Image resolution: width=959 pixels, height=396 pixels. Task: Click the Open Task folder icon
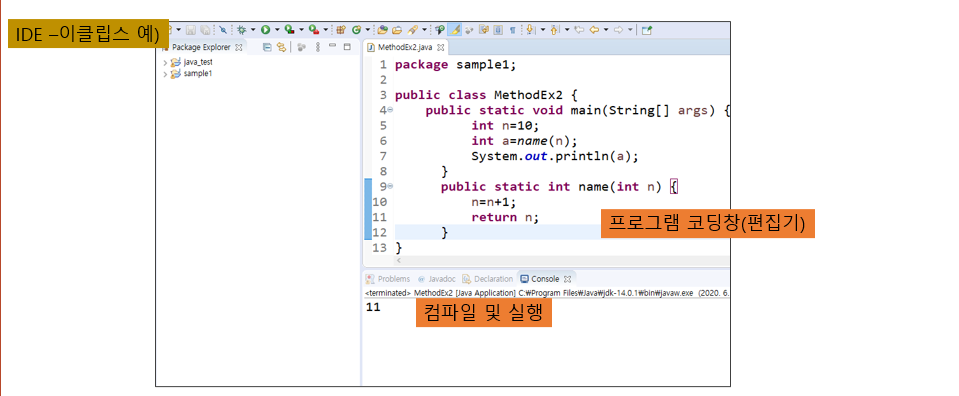[x=397, y=29]
